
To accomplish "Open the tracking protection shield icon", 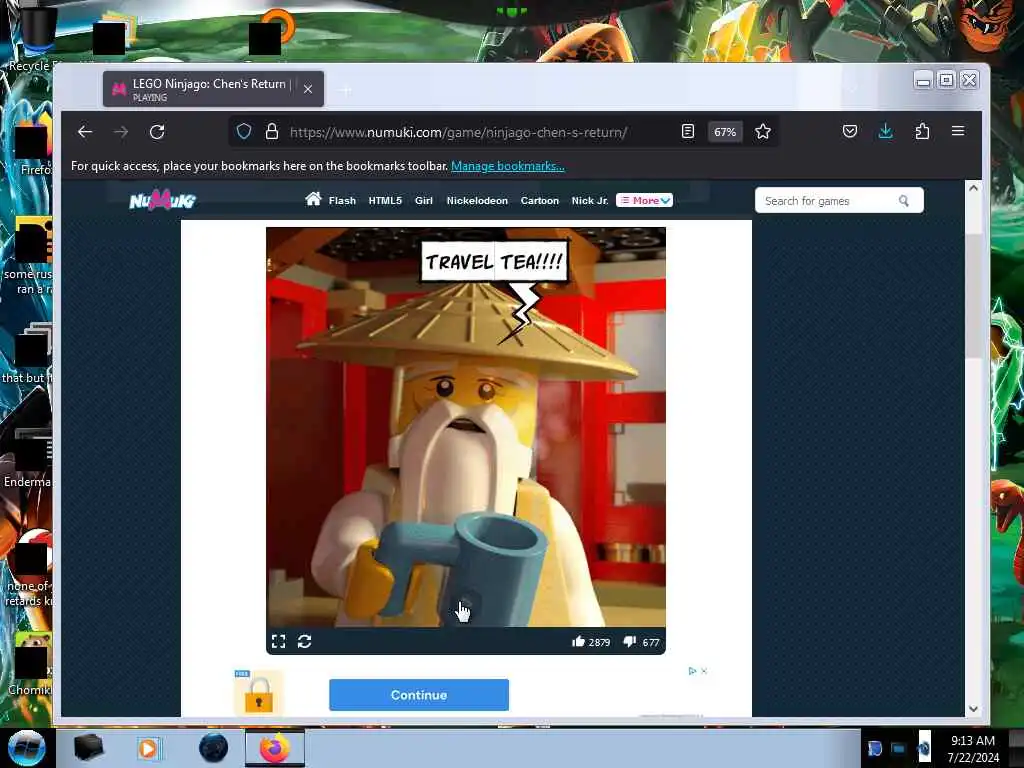I will (x=244, y=132).
